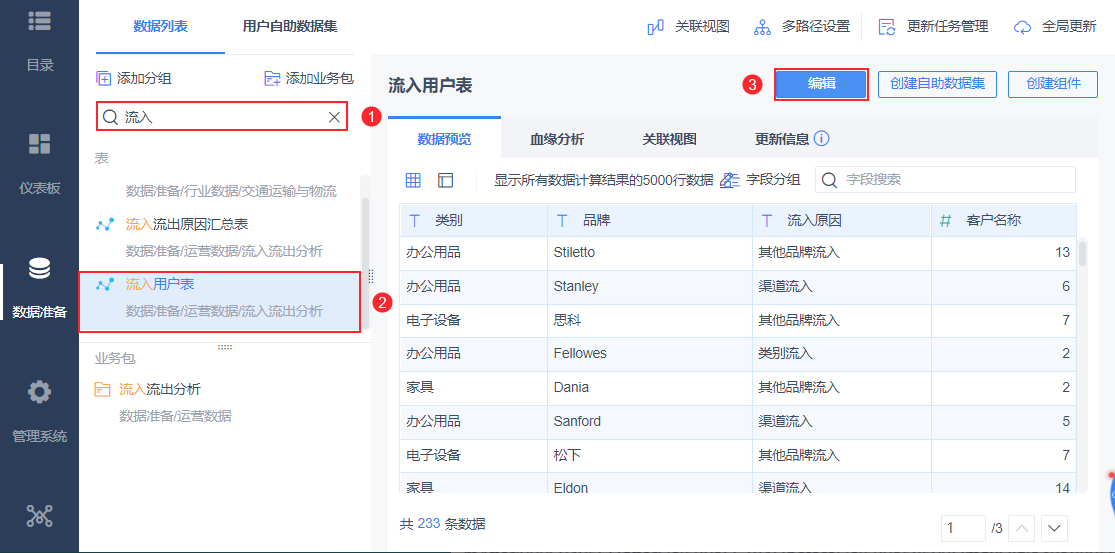Click the 类别流入 cell in Fellowes row

coord(842,353)
